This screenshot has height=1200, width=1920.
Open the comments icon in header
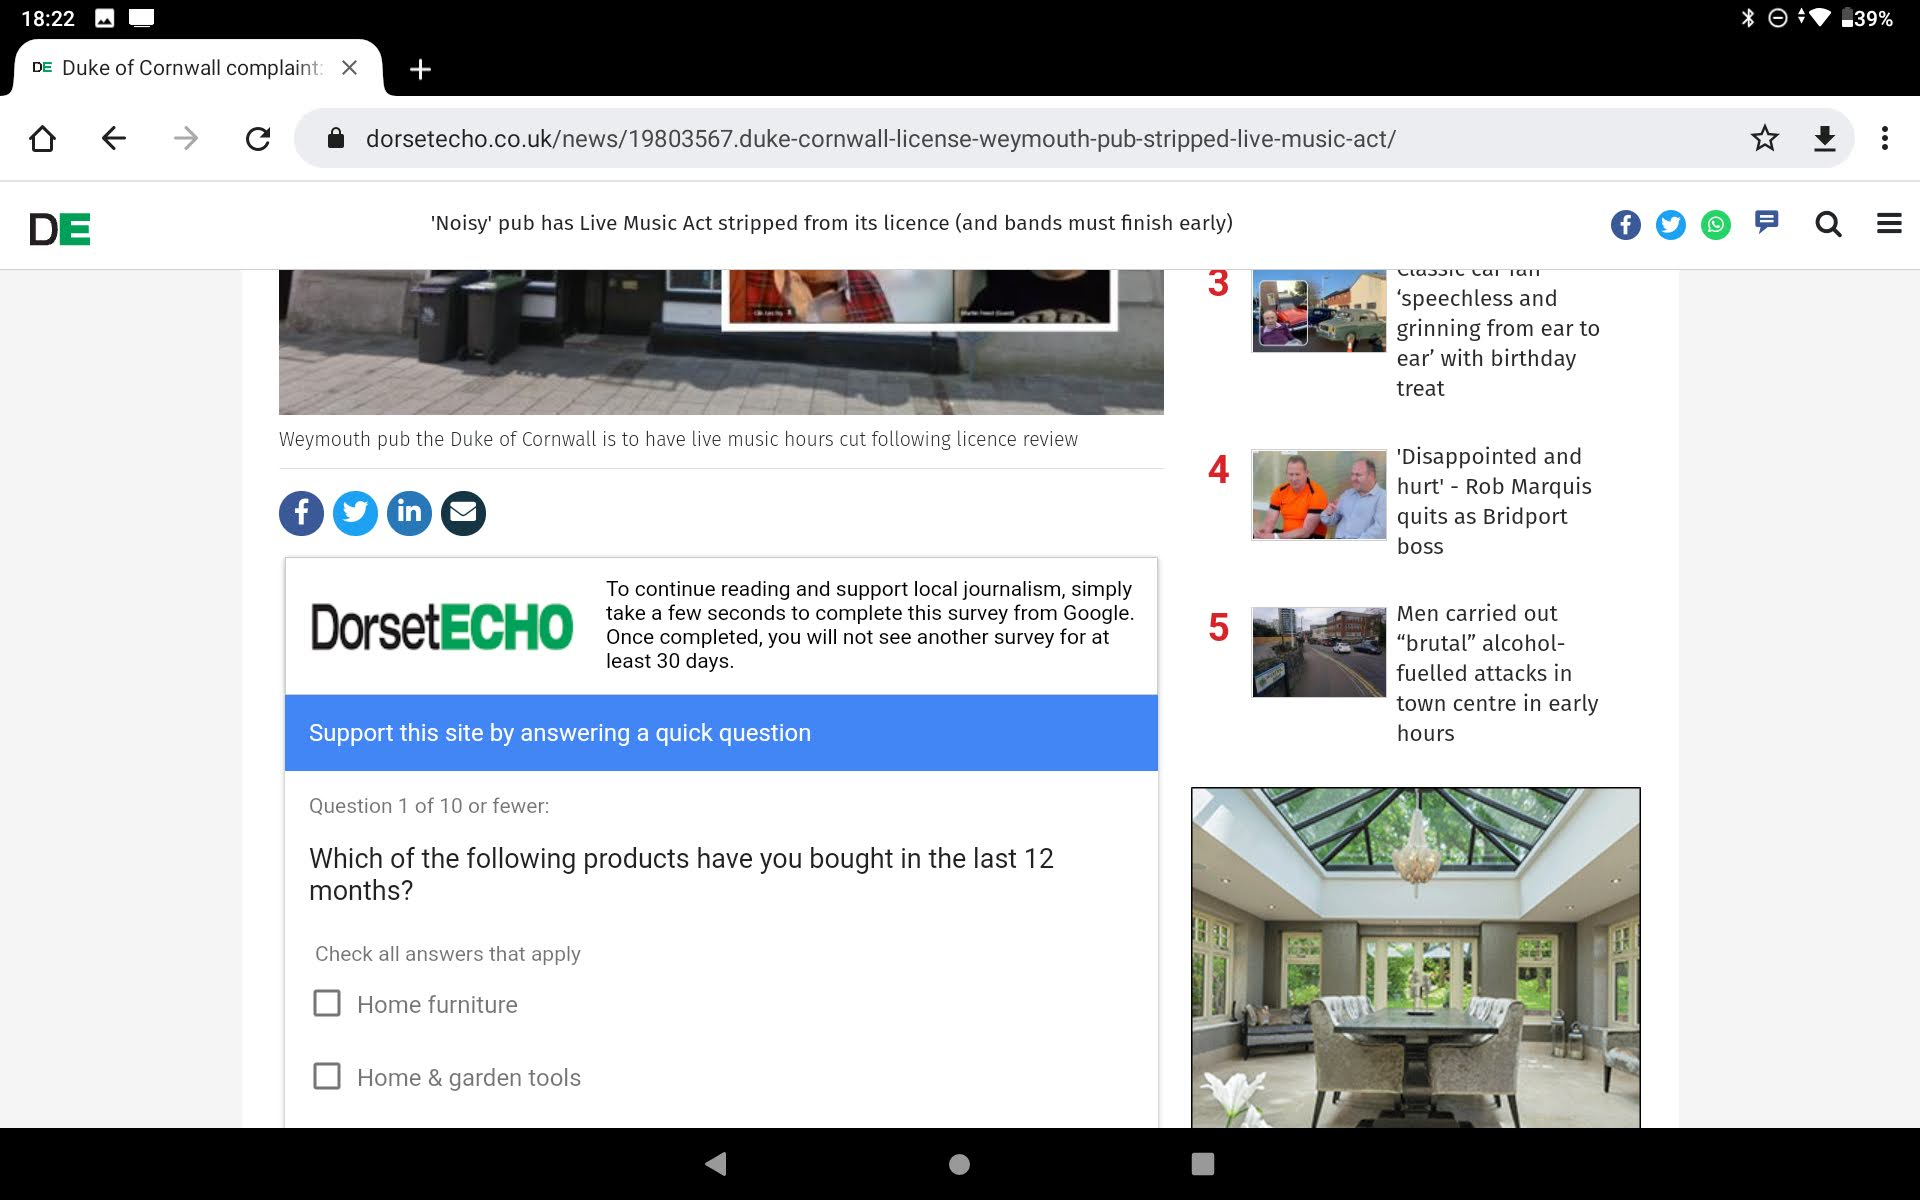tap(1767, 222)
